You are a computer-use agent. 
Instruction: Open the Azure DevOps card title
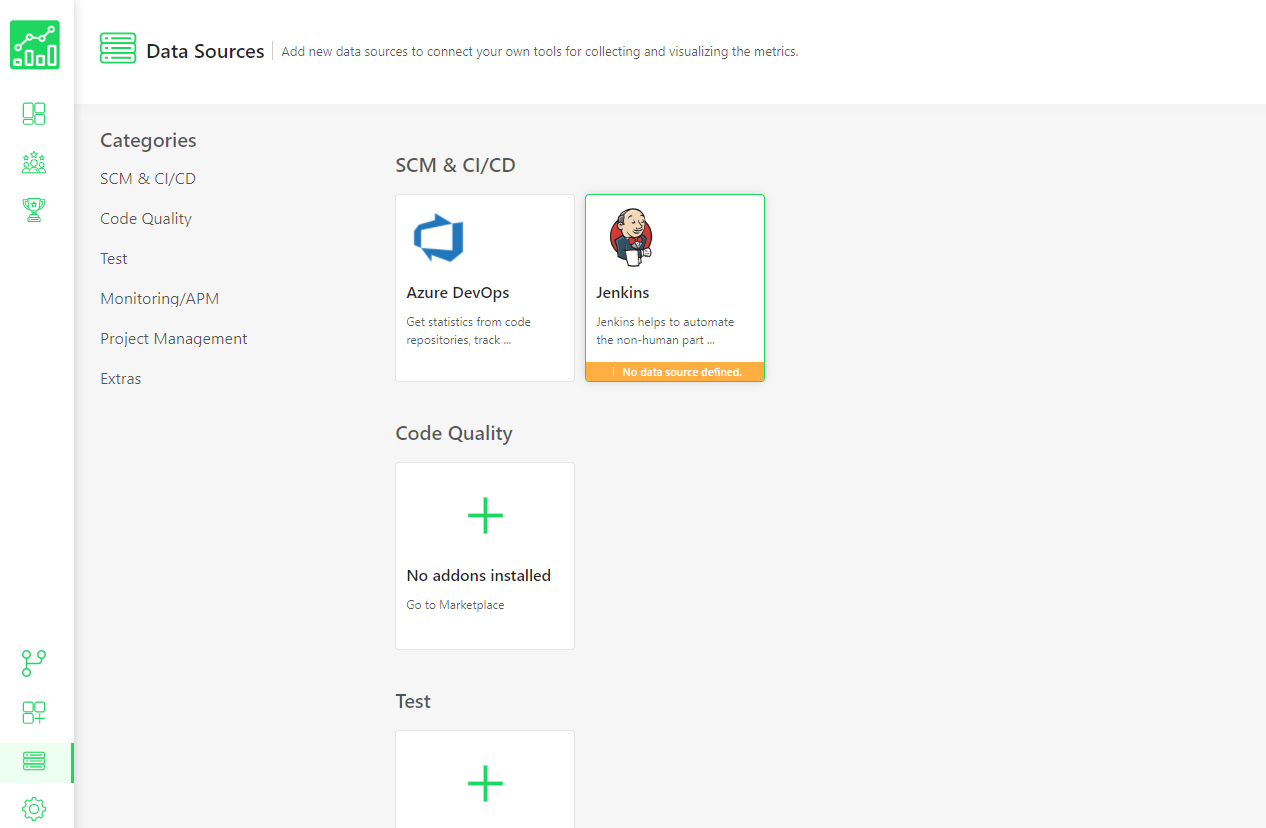pyautogui.click(x=458, y=293)
